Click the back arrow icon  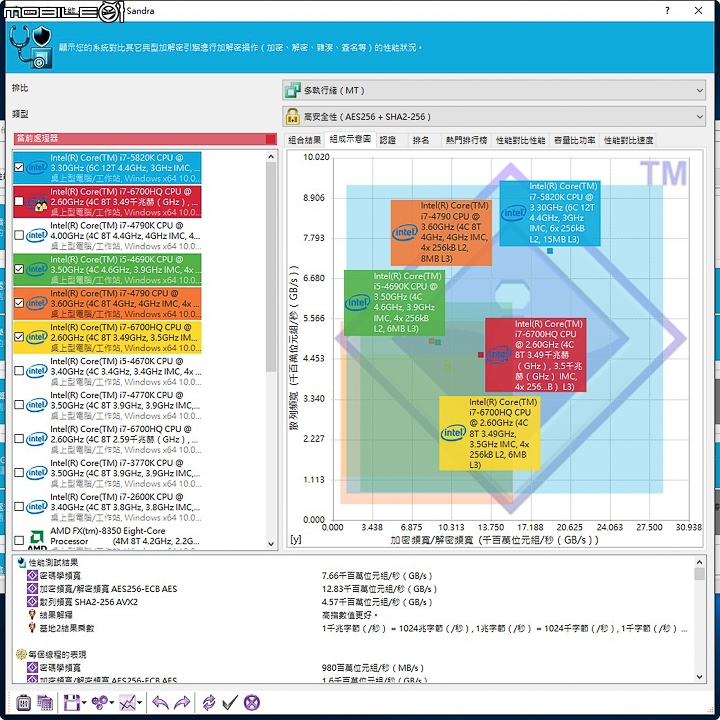tap(160, 703)
